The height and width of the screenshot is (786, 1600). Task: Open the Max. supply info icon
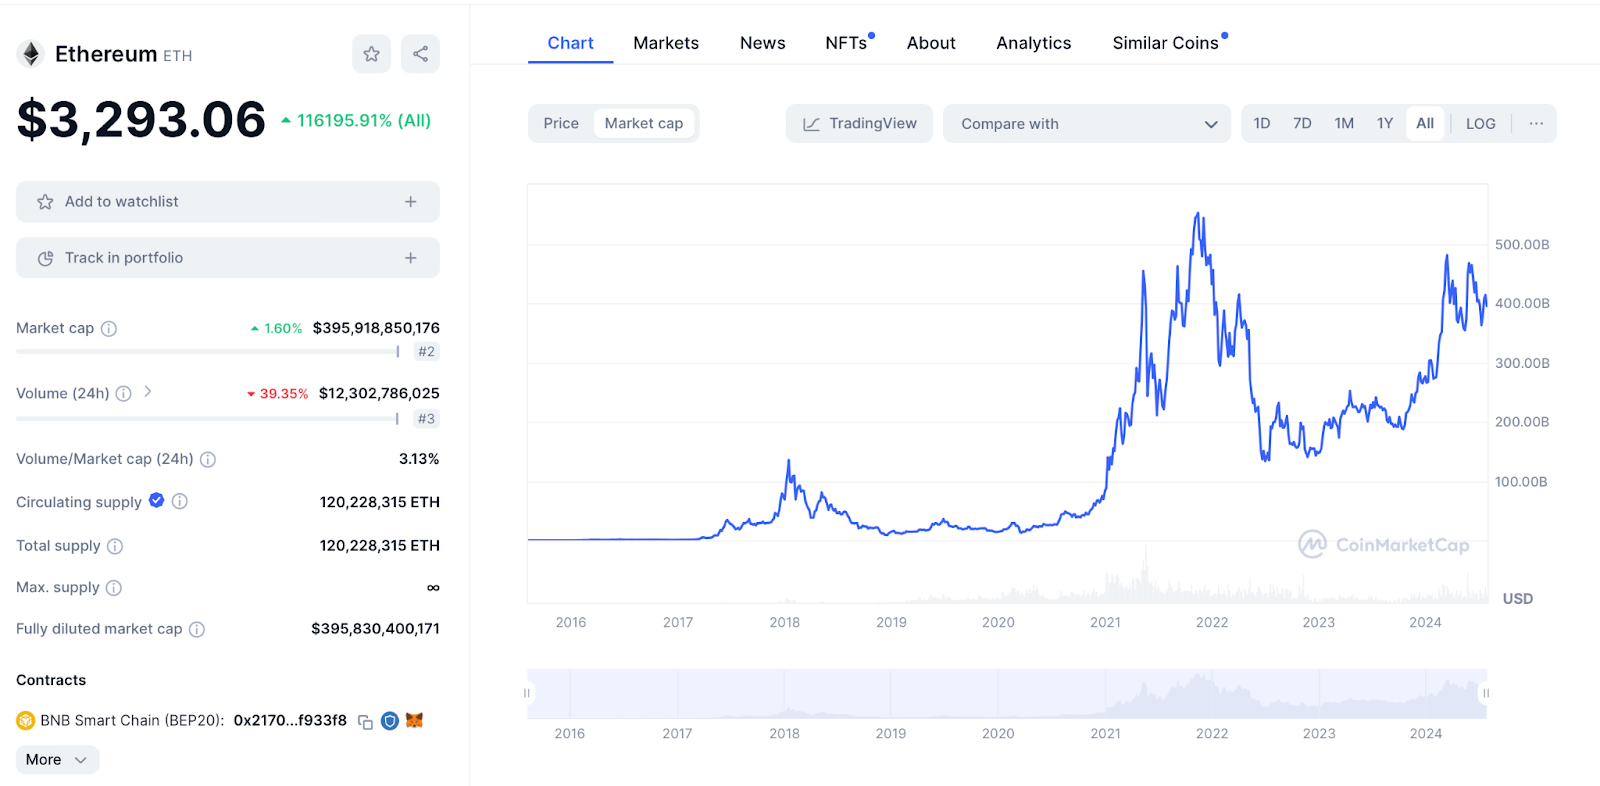click(114, 588)
